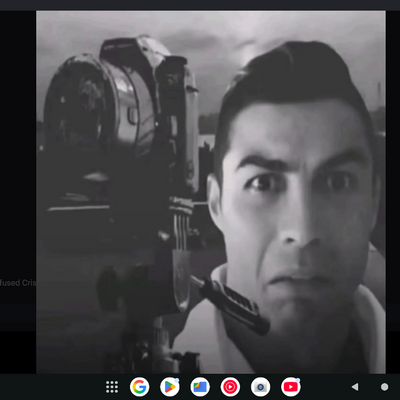The height and width of the screenshot is (400, 400).
Task: Open the Files app
Action: [x=200, y=387]
